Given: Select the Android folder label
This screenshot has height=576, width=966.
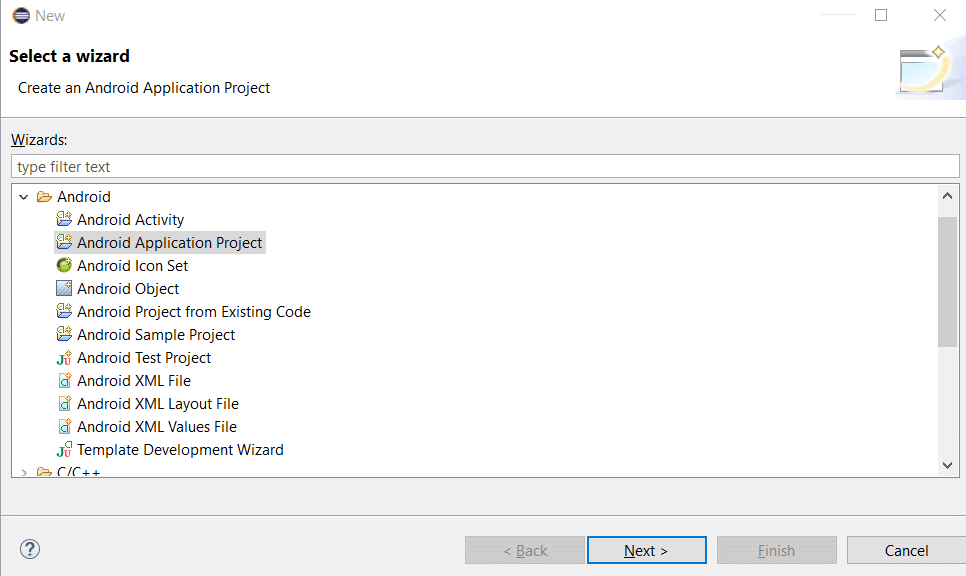Looking at the screenshot, I should pyautogui.click(x=84, y=197).
